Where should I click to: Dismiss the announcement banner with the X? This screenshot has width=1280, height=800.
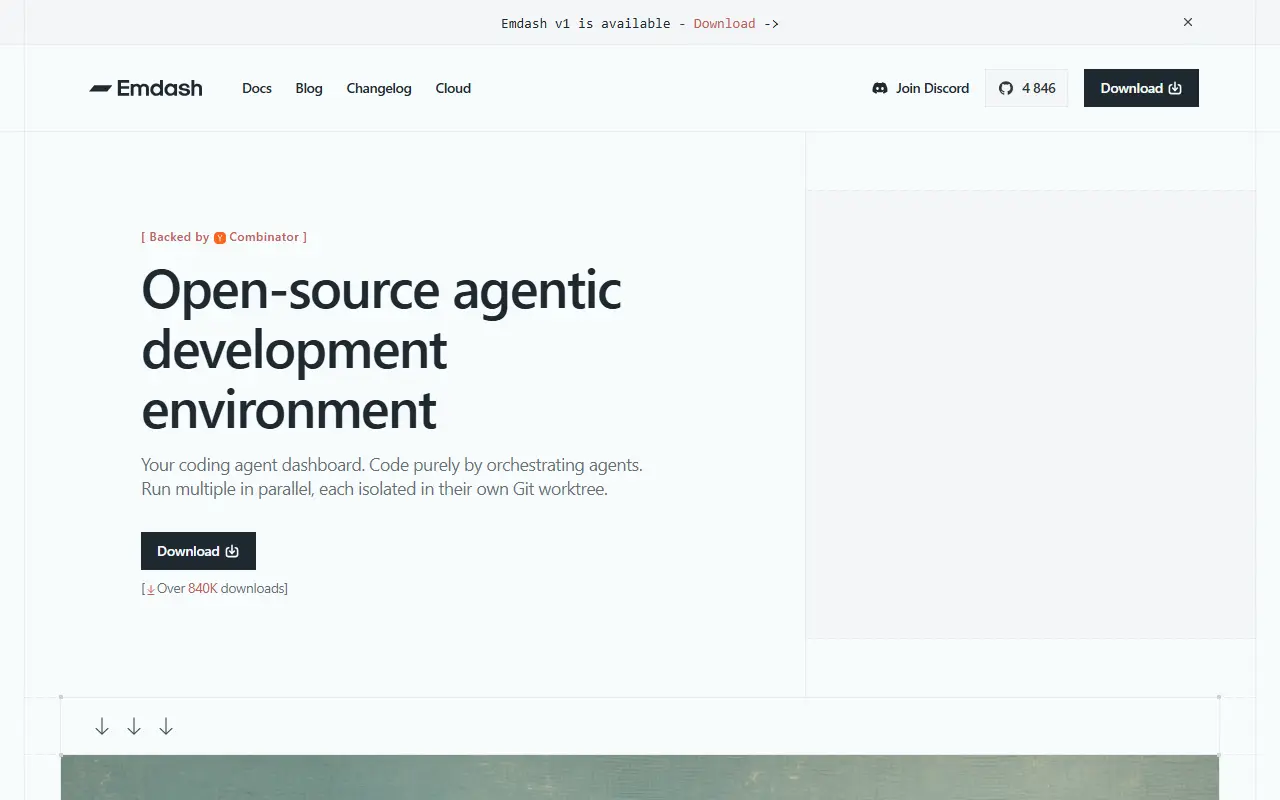pos(1188,22)
